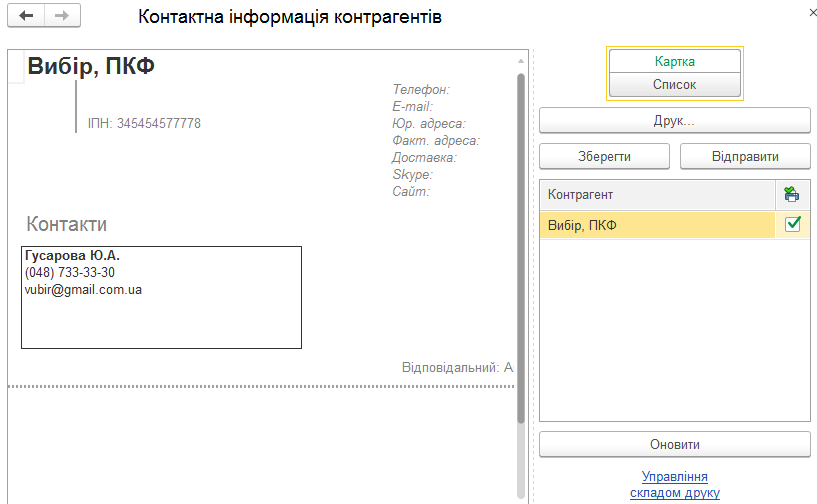Image resolution: width=817 pixels, height=504 pixels.
Task: Click the Вибір, ПКФ heading in the card
Action: point(91,66)
